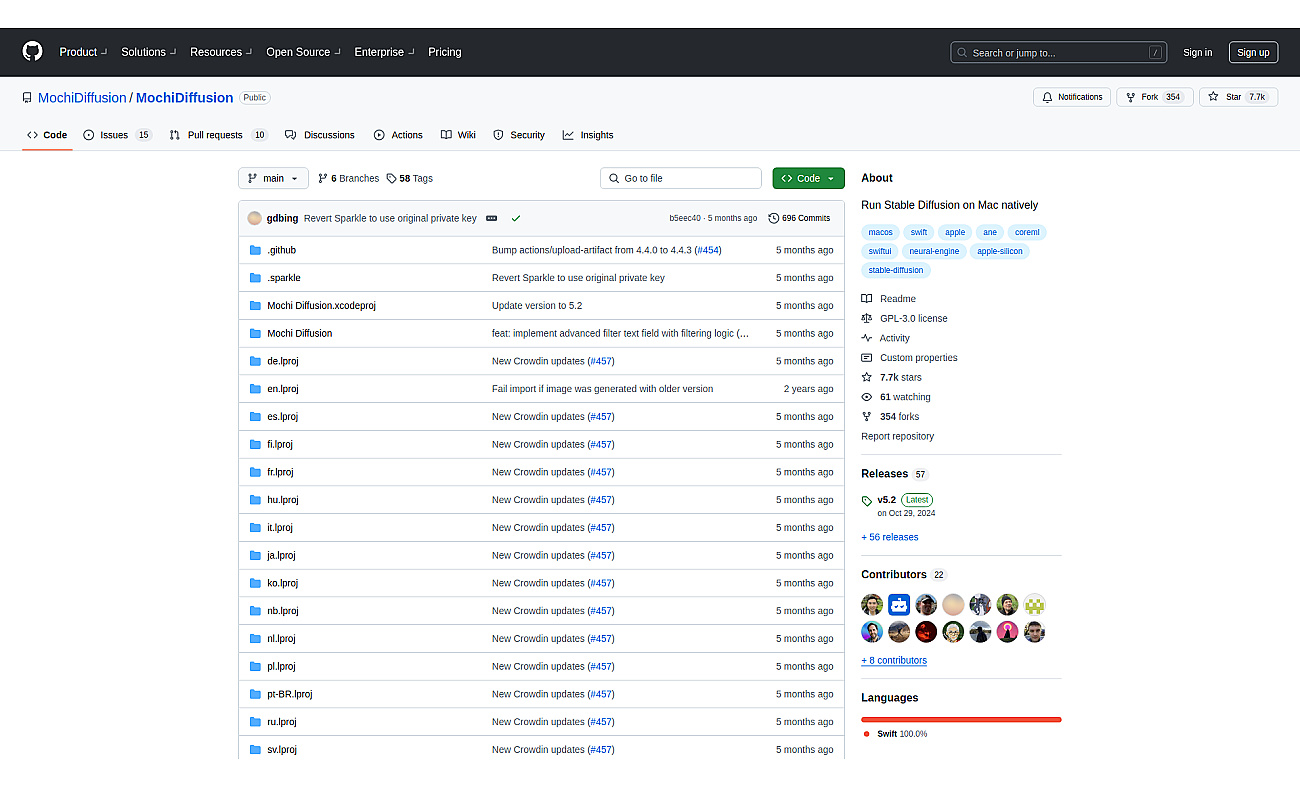Open the Sign up page
This screenshot has width=1300, height=788.
(1253, 53)
